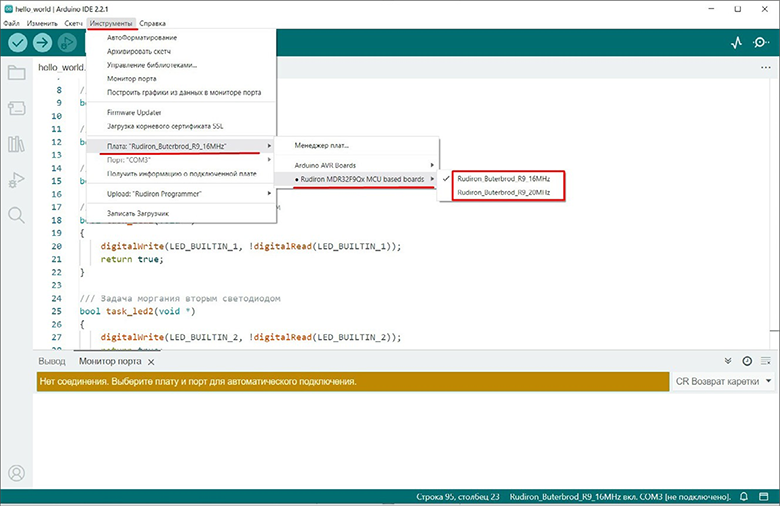The image size is (780, 506).
Task: Click the editor tab three-dots menu
Action: tap(766, 68)
